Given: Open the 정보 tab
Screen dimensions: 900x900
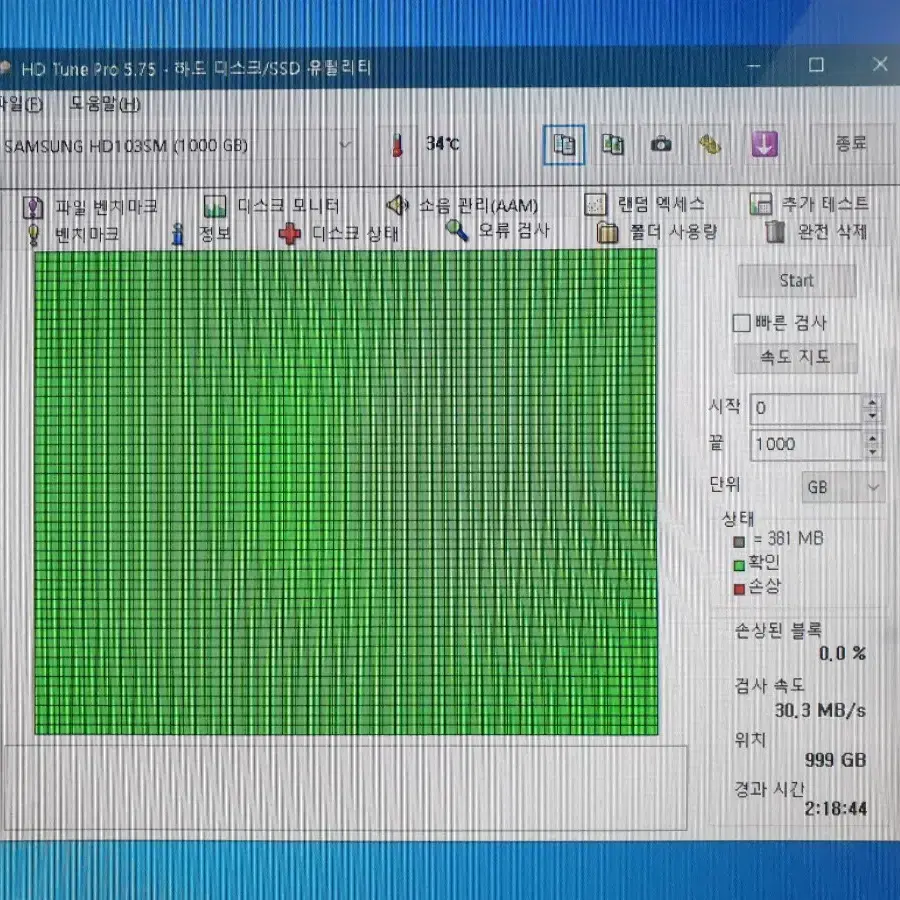Looking at the screenshot, I should point(201,234).
